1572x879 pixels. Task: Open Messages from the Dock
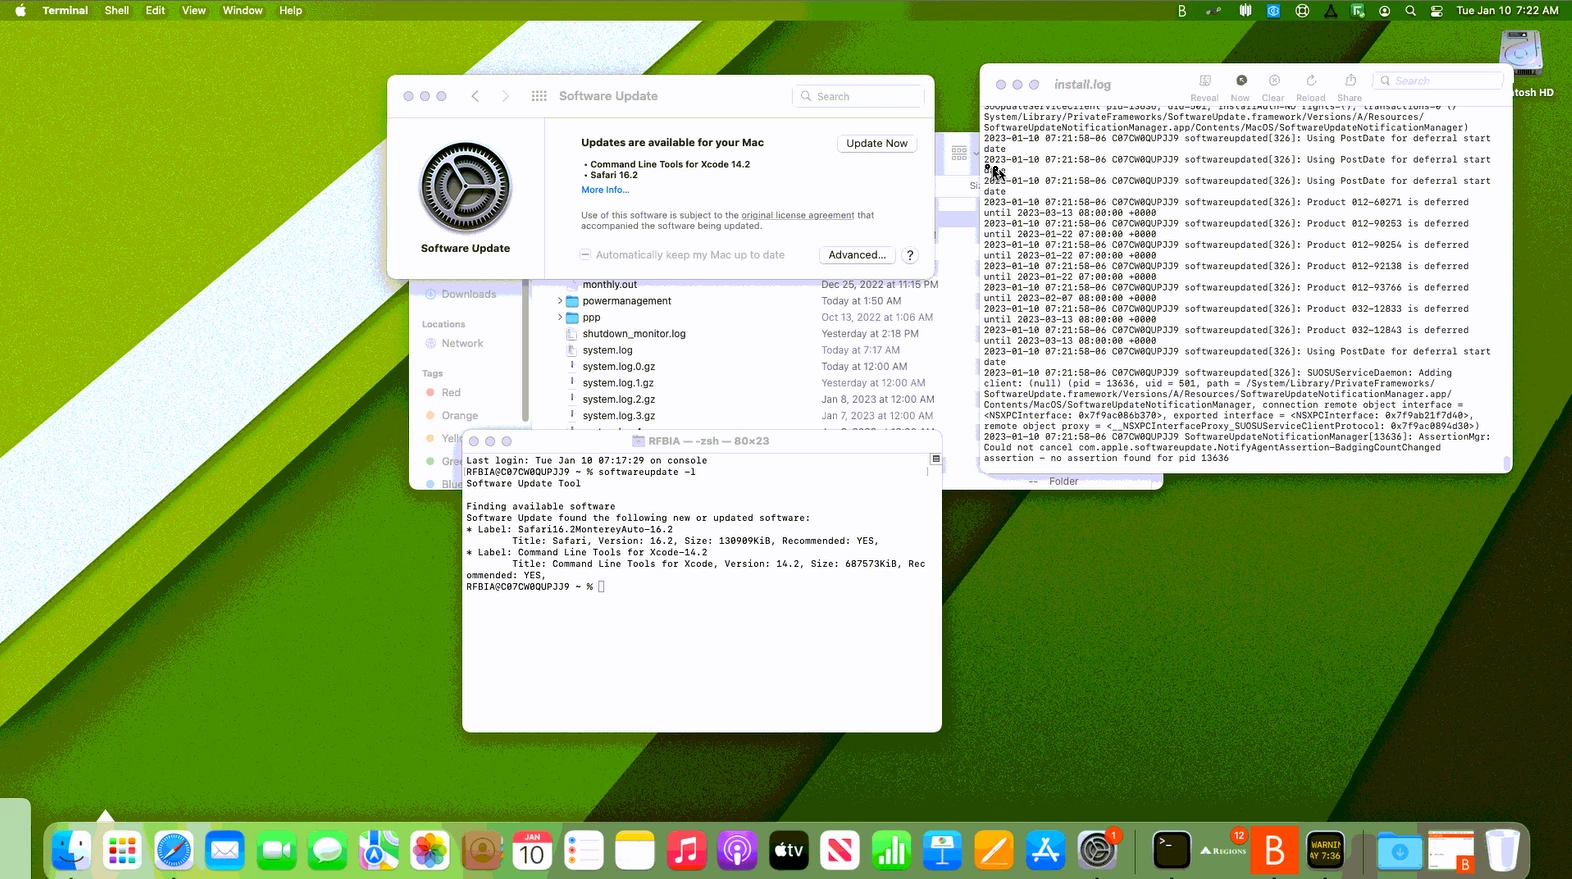(x=327, y=851)
